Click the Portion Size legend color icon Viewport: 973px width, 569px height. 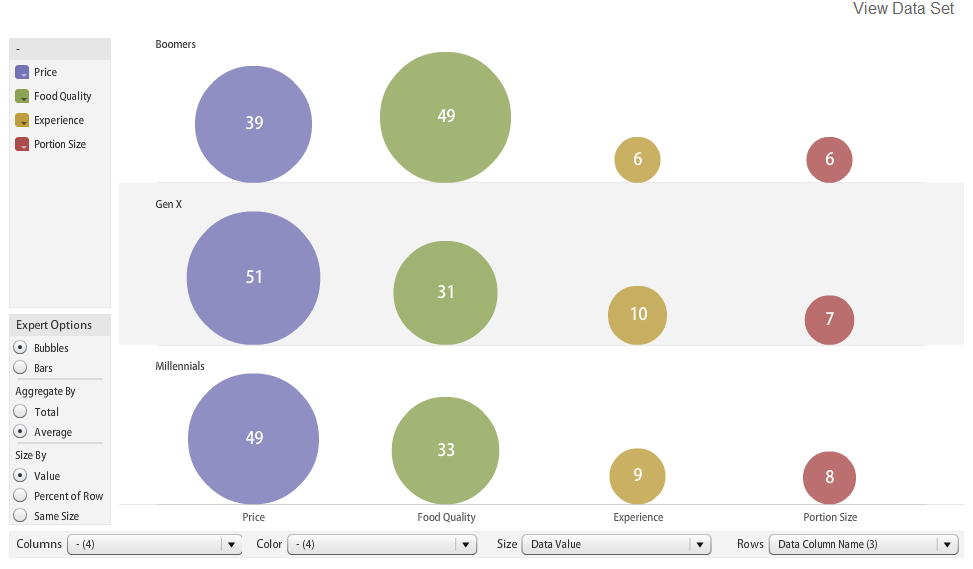click(x=22, y=144)
